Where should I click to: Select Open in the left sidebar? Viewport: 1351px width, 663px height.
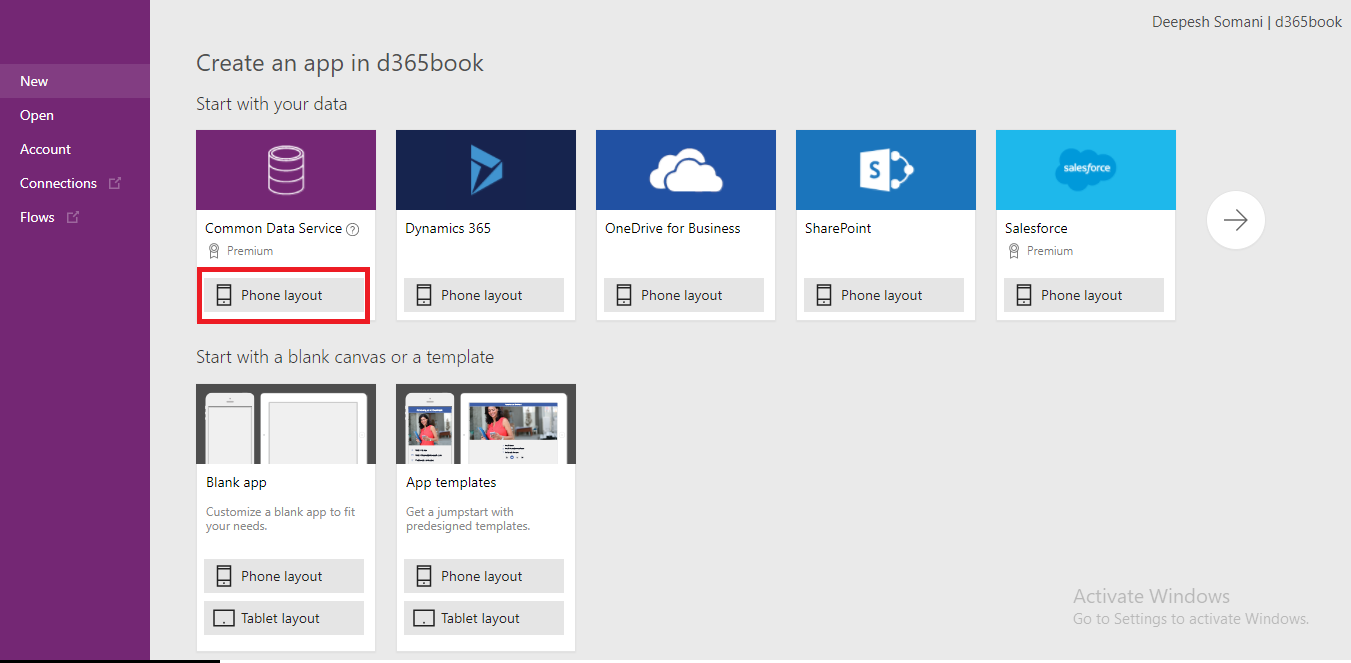tap(75, 115)
